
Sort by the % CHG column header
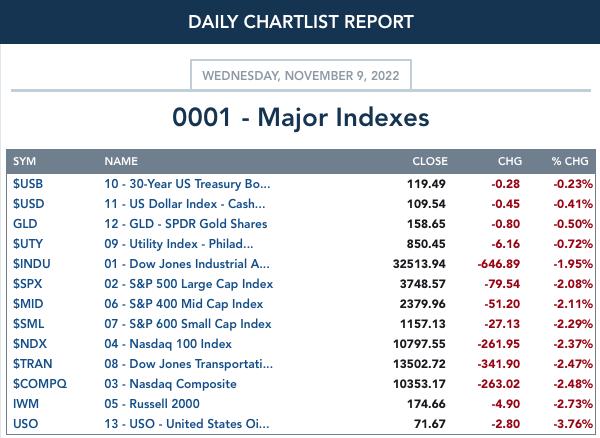point(570,161)
